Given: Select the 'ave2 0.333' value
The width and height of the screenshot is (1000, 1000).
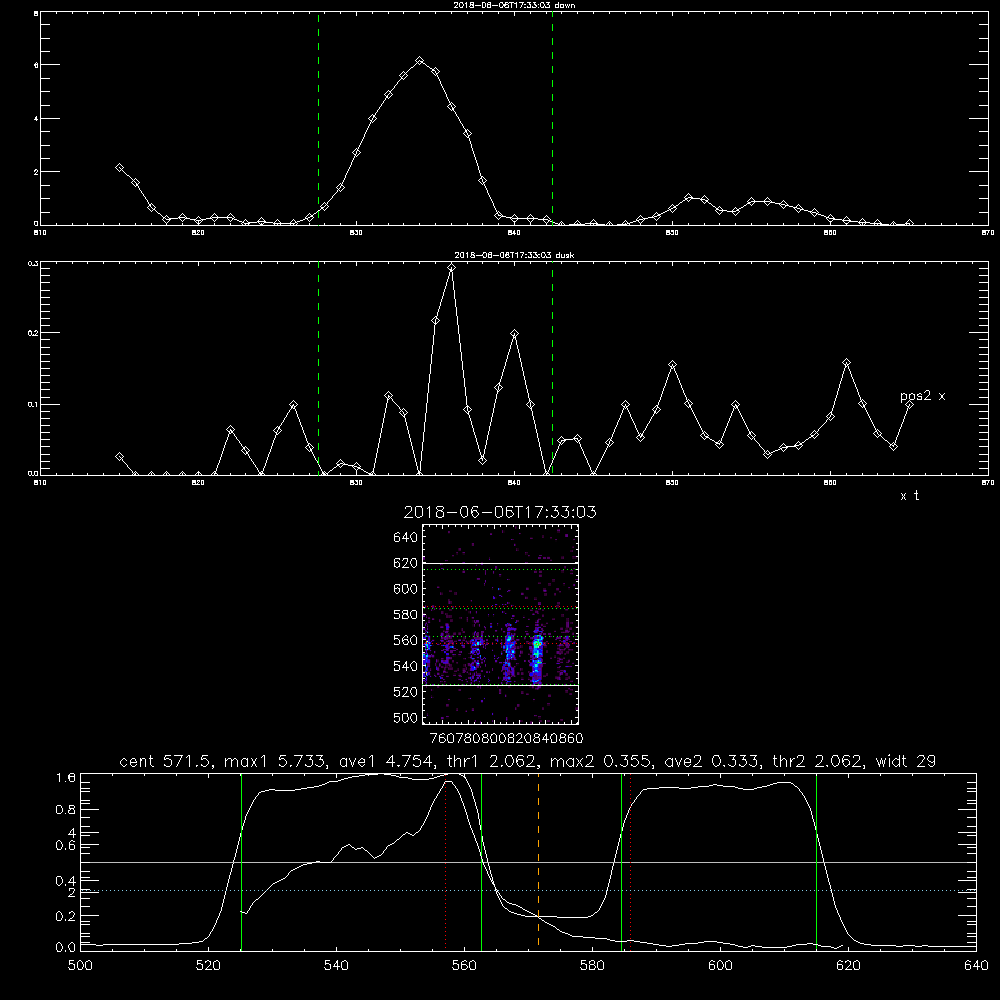Looking at the screenshot, I should (x=711, y=761).
